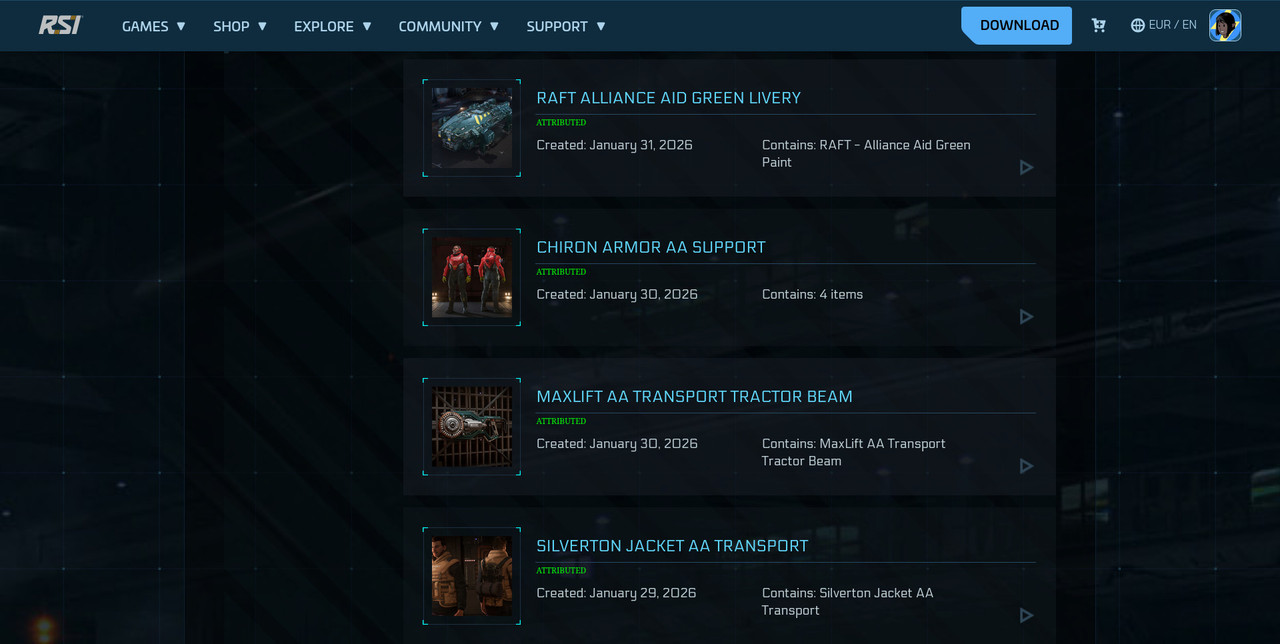The image size is (1280, 644).
Task: Click 'Contains: RAFT - Alliance Aid Green Paint'
Action: point(866,153)
